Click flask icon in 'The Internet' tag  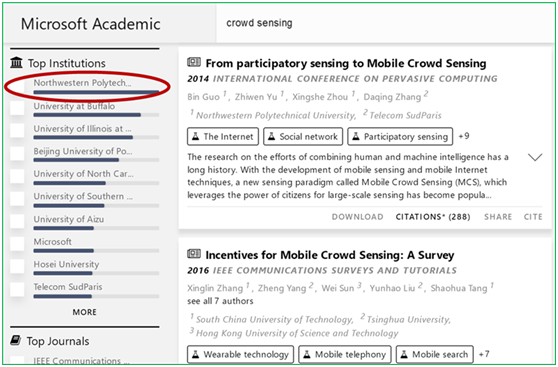coord(196,137)
